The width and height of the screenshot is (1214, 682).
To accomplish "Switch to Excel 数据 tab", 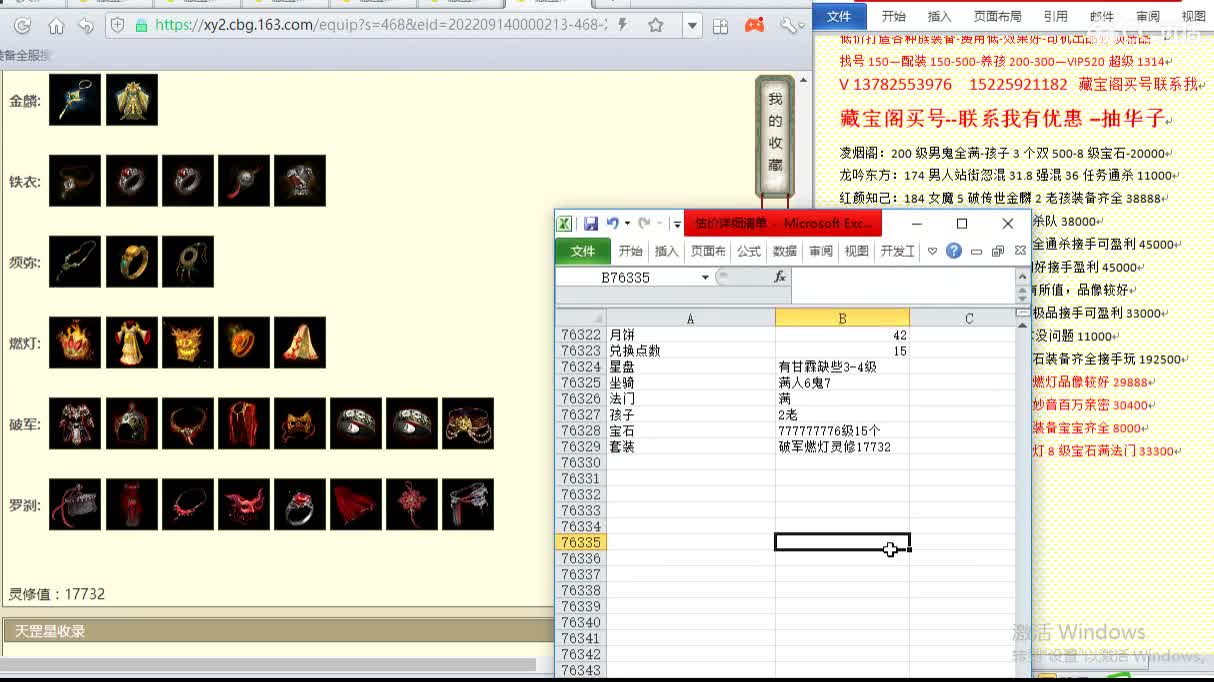I will click(785, 251).
